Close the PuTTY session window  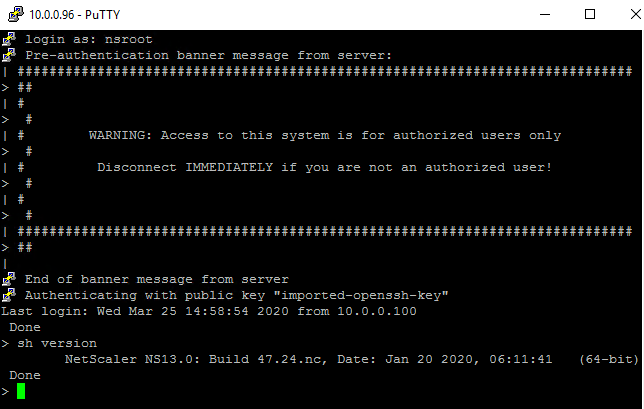[x=620, y=15]
